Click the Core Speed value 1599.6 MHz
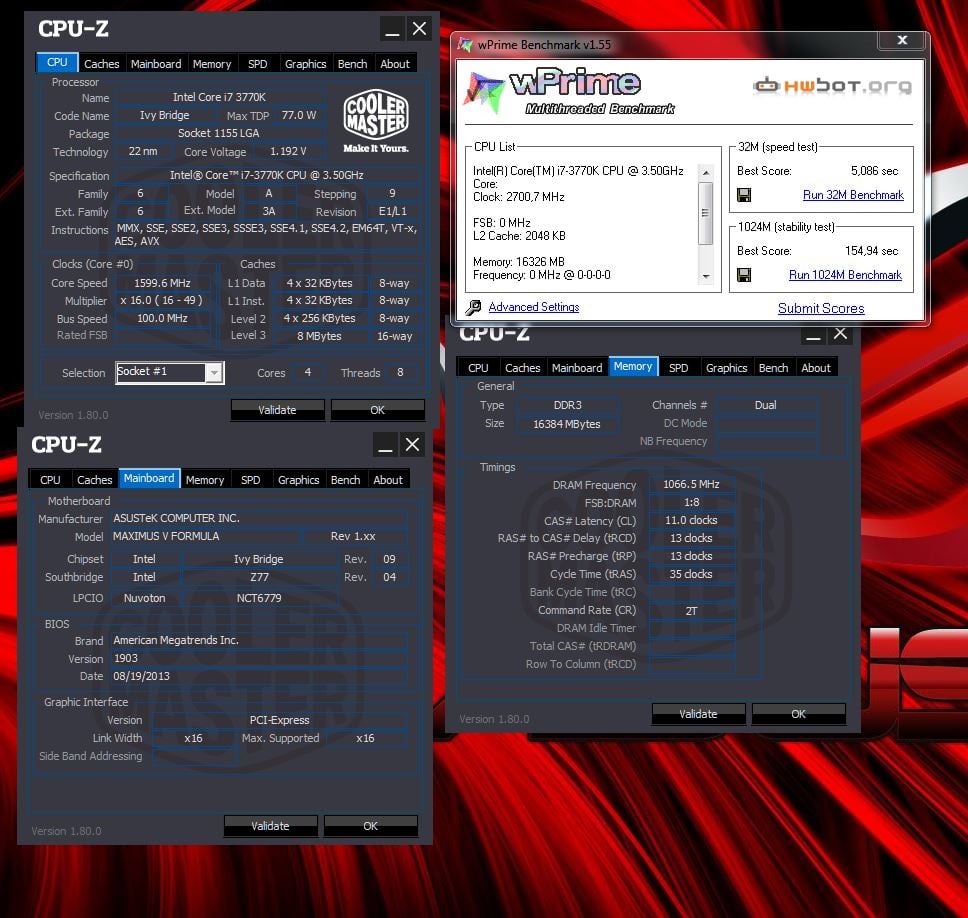Viewport: 968px width, 918px height. tap(162, 283)
